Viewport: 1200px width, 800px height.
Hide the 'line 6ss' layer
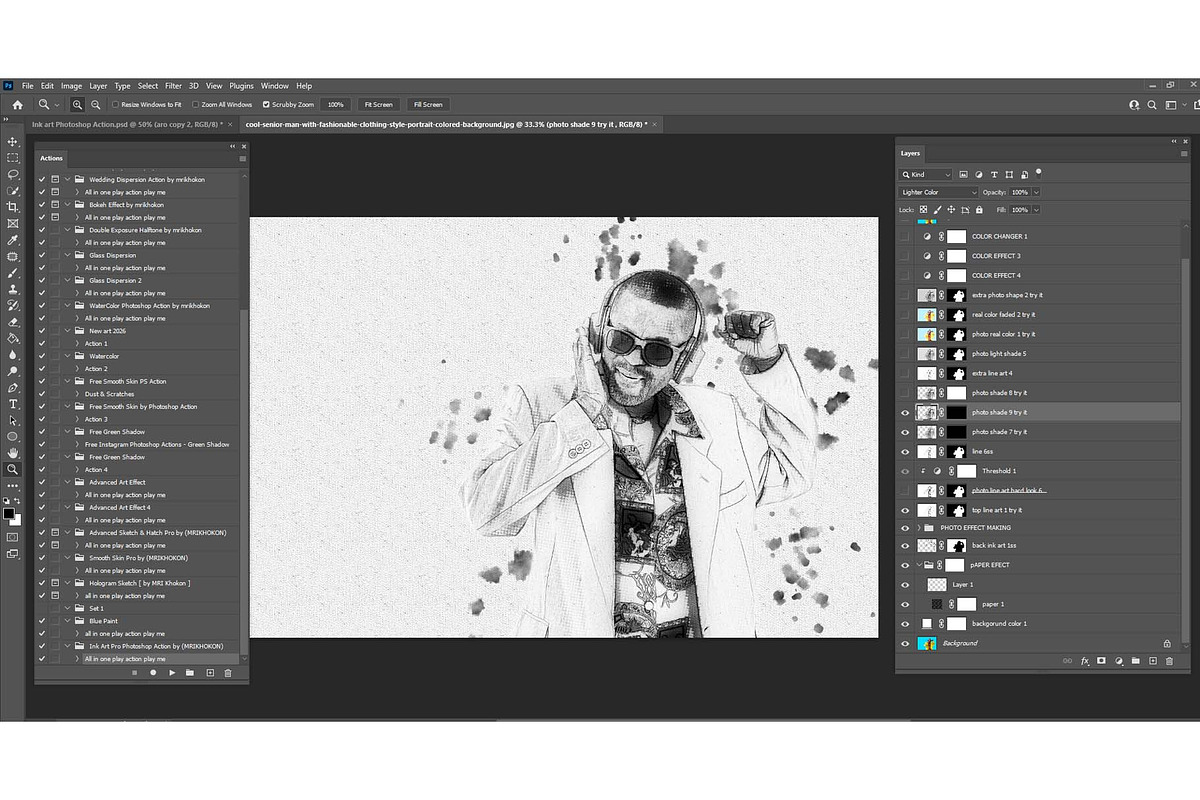pyautogui.click(x=906, y=451)
